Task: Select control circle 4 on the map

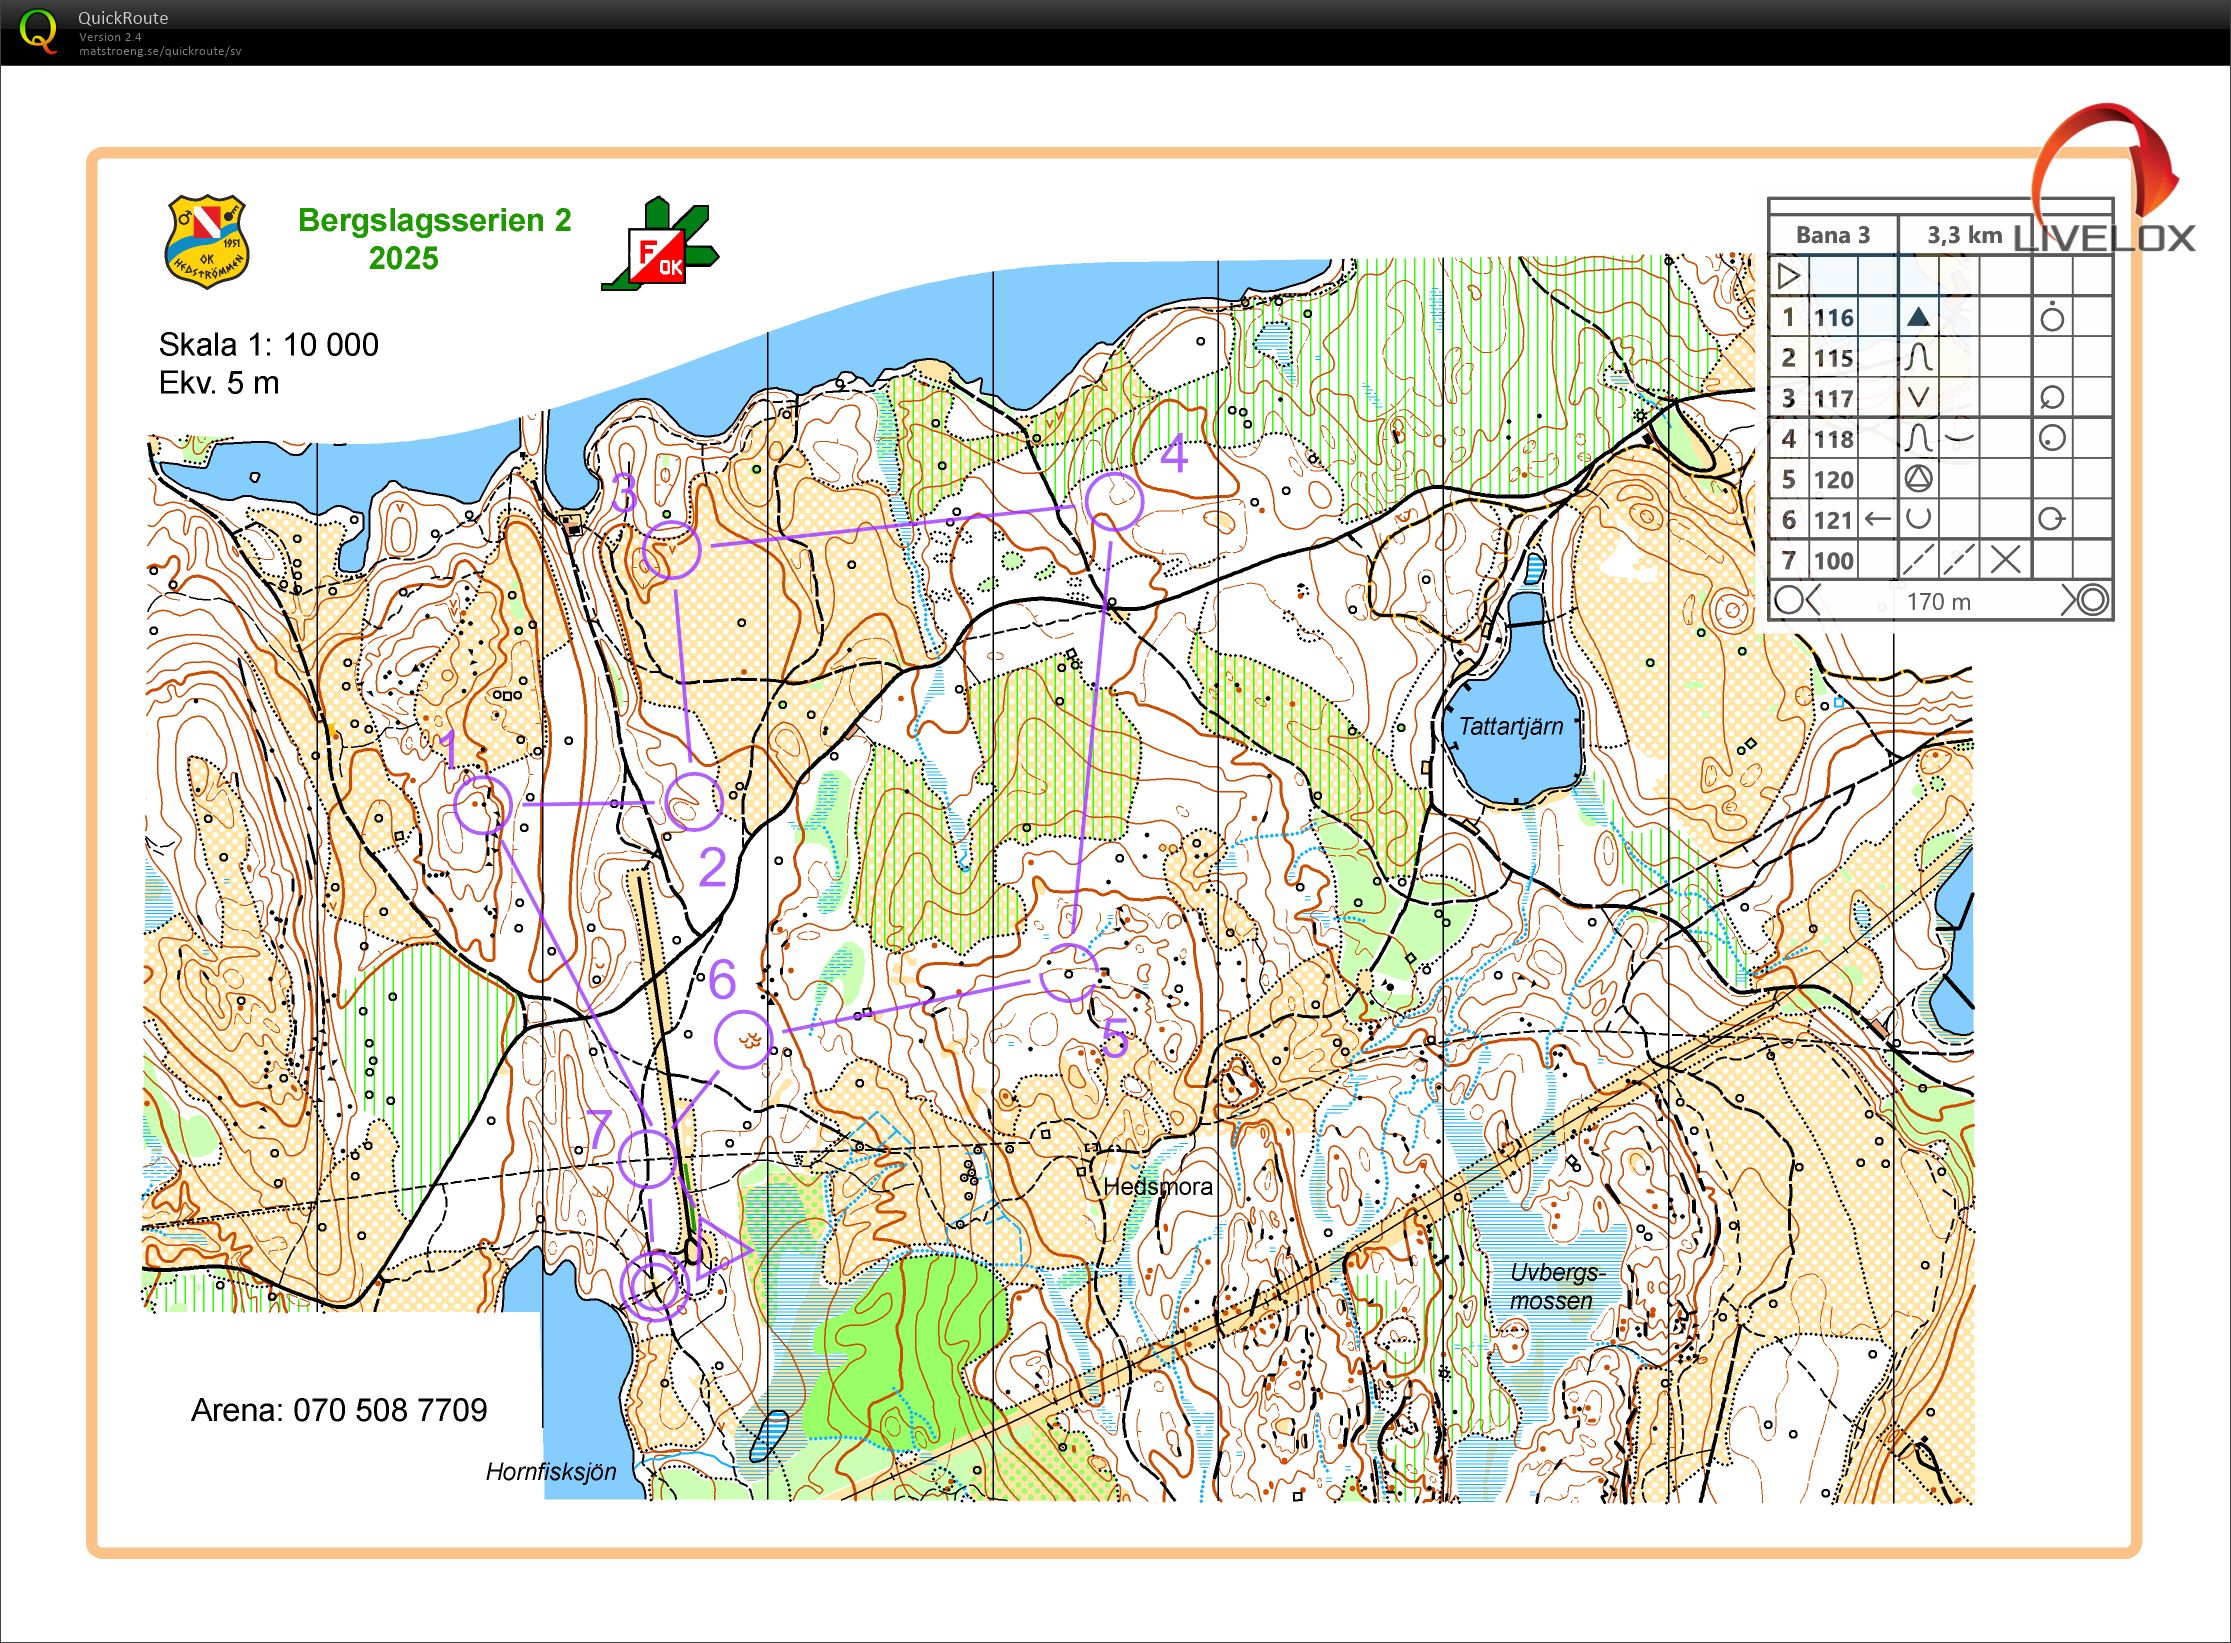Action: 1114,501
